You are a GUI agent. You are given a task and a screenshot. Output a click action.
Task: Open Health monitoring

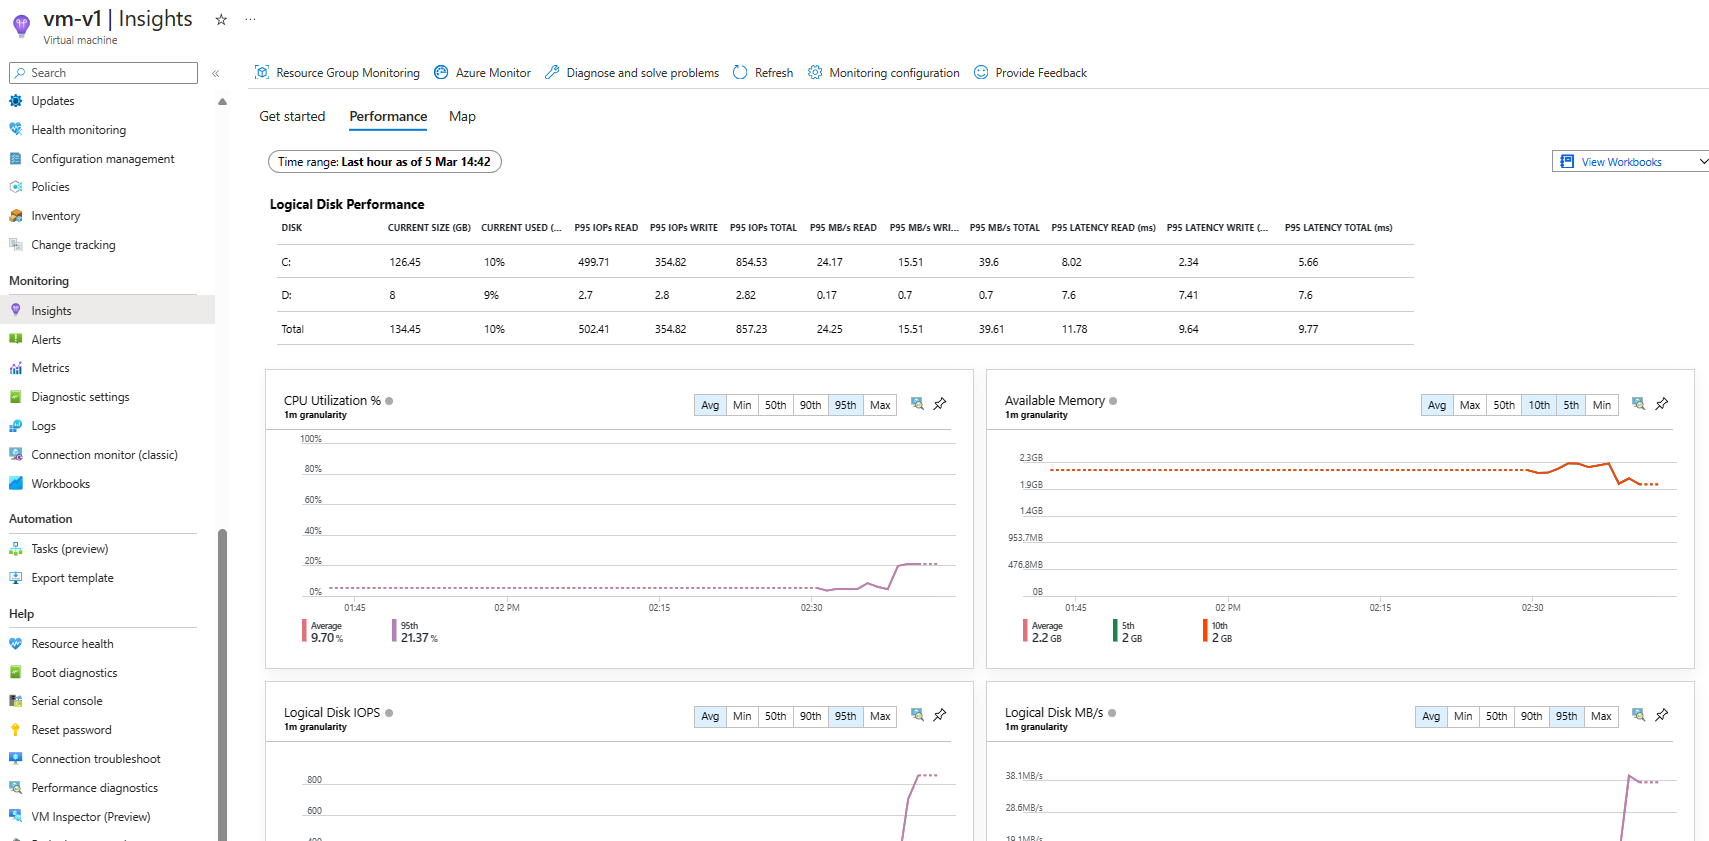click(78, 130)
